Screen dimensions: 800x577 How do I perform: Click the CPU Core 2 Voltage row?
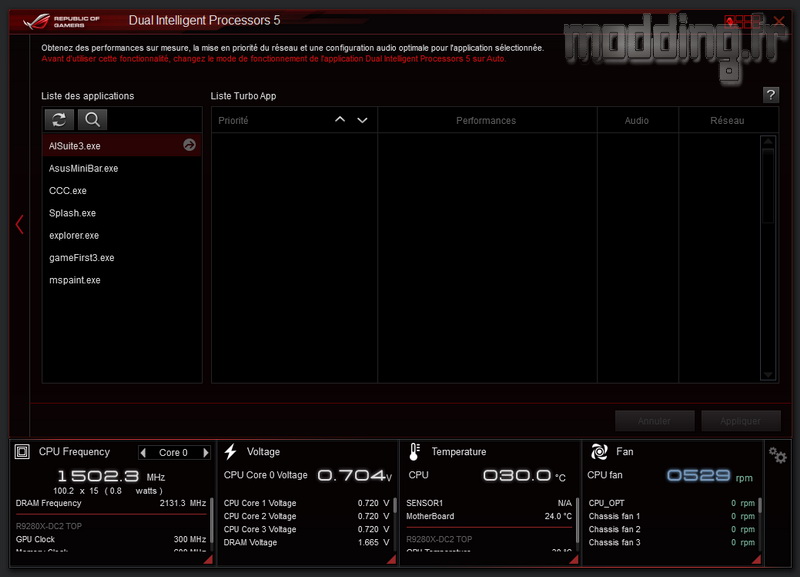coord(306,516)
